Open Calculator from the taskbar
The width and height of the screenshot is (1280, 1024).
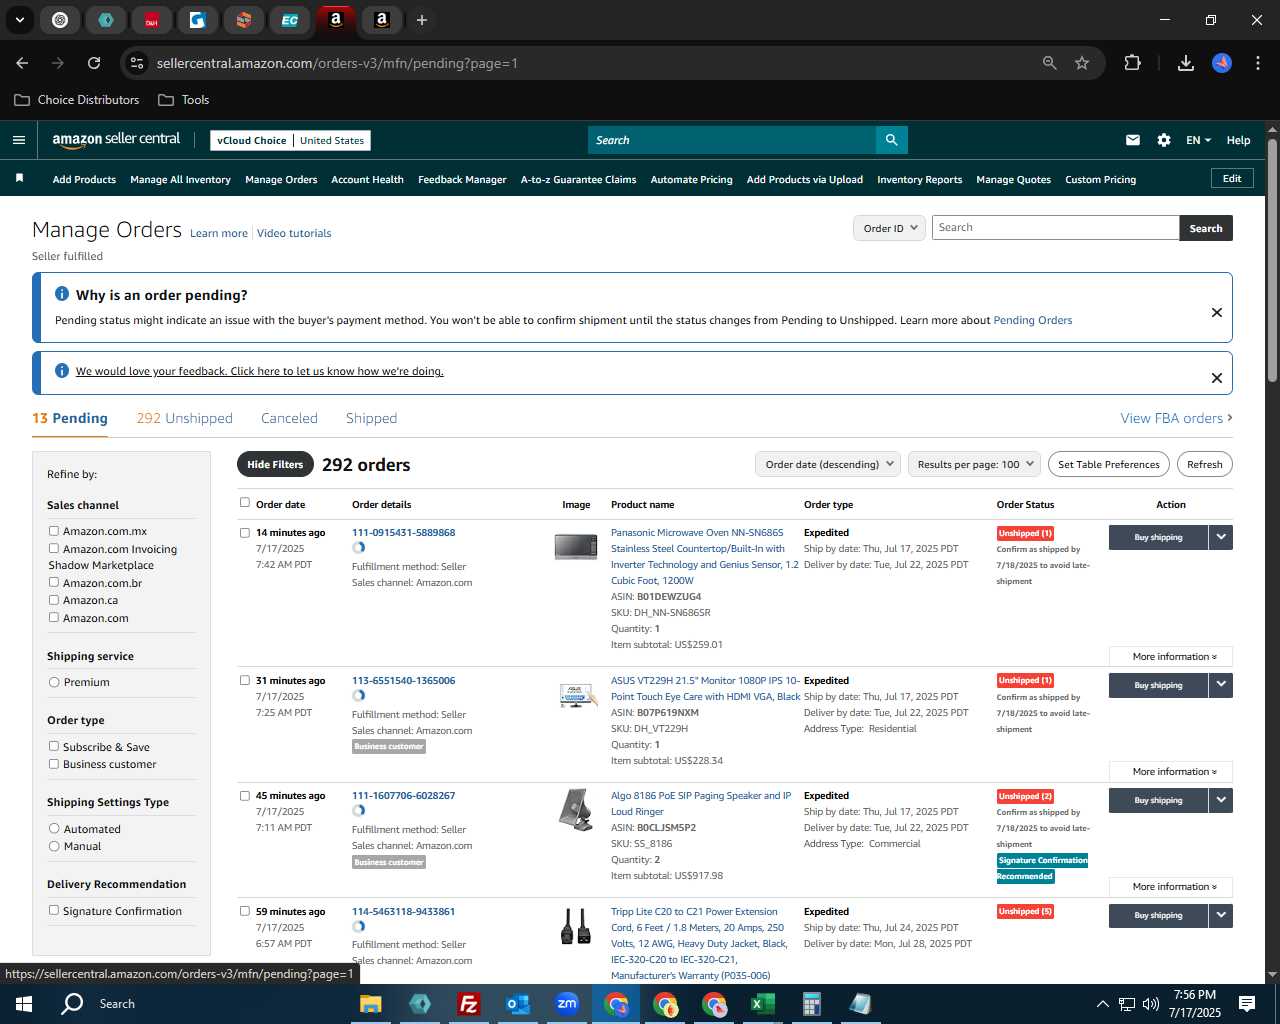tap(812, 1004)
